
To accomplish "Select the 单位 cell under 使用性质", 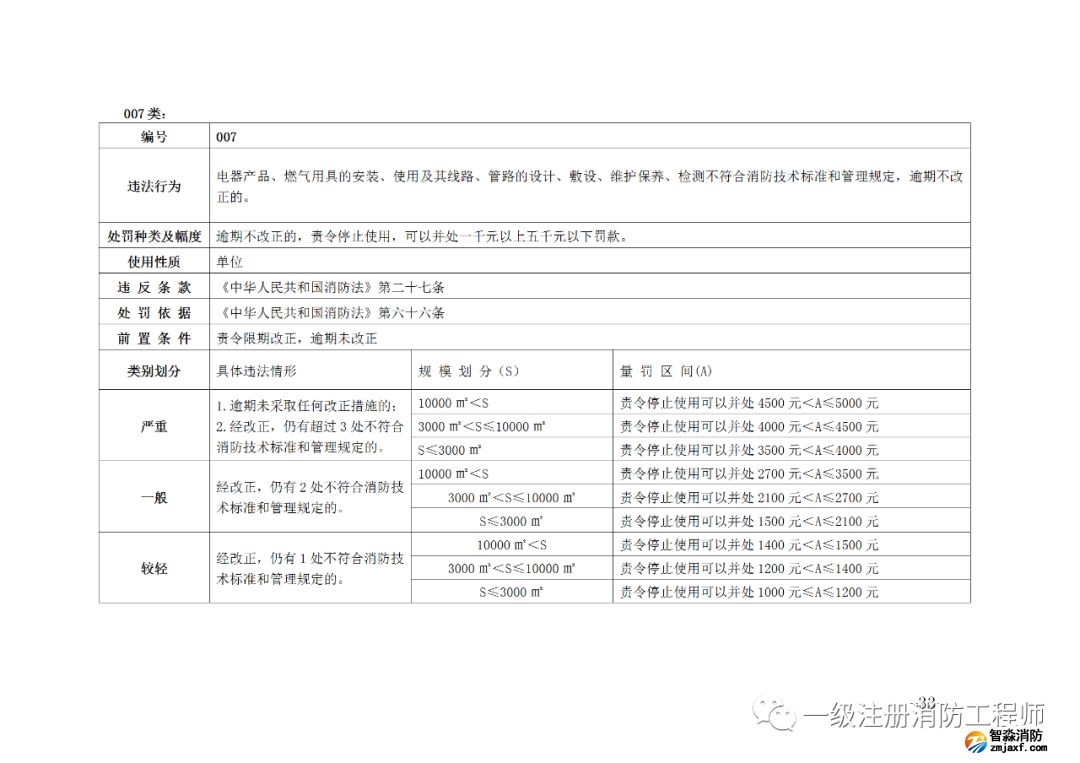I will (x=230, y=262).
